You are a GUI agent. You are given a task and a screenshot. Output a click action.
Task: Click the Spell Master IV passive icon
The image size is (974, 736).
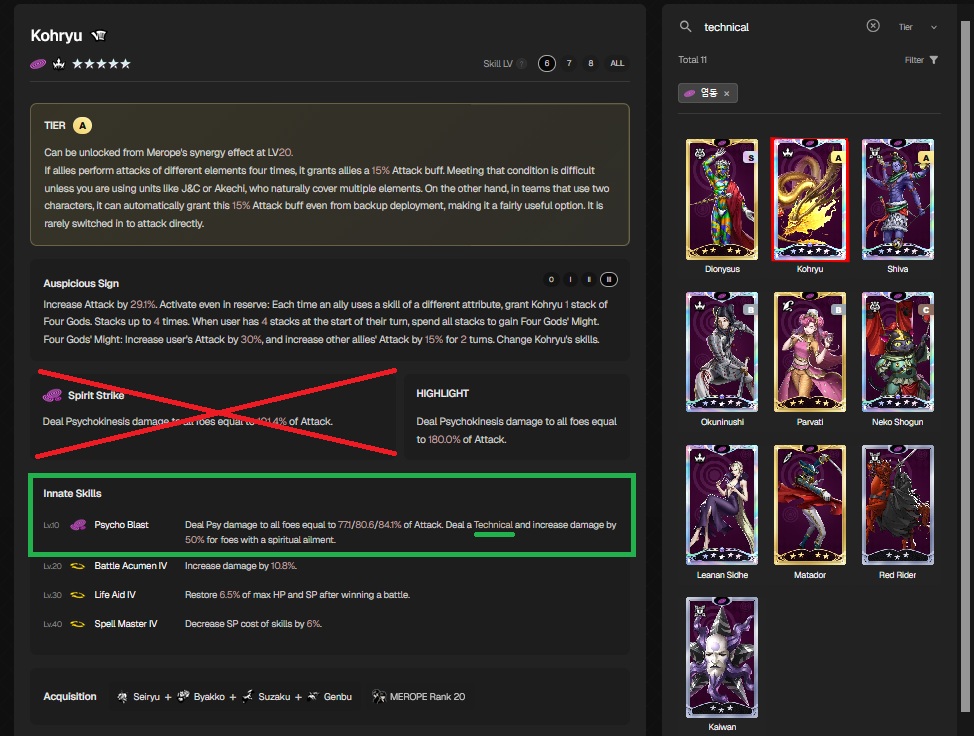(77, 624)
